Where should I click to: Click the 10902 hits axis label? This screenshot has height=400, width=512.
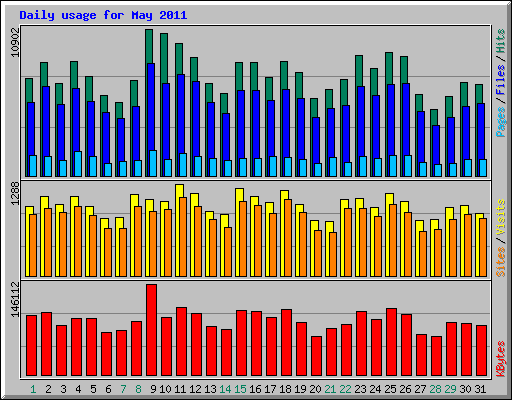pos(15,42)
